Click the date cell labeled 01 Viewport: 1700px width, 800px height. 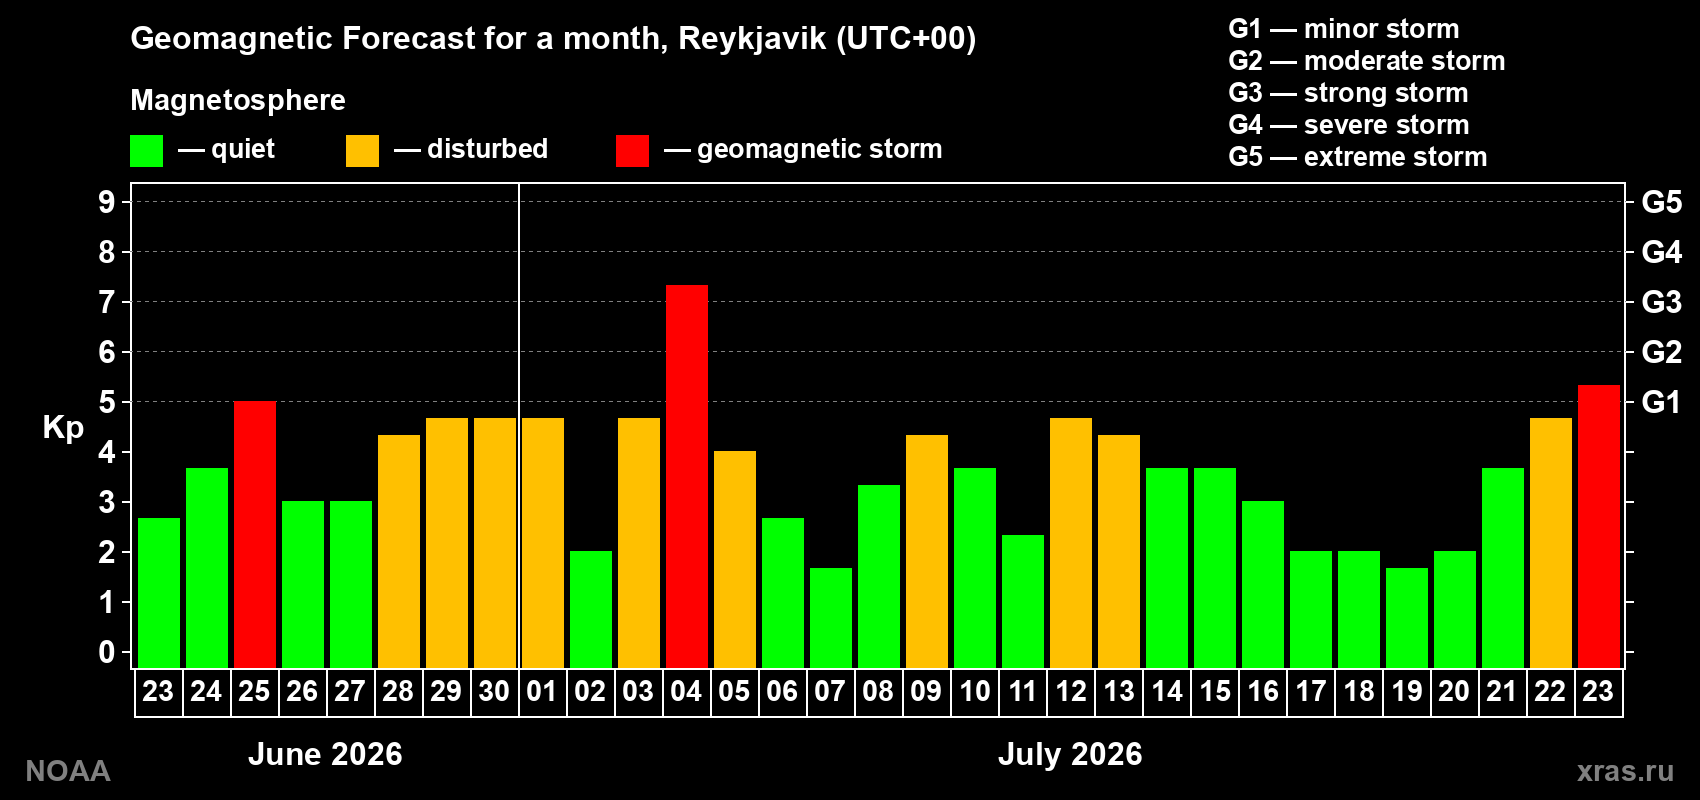[x=543, y=691]
